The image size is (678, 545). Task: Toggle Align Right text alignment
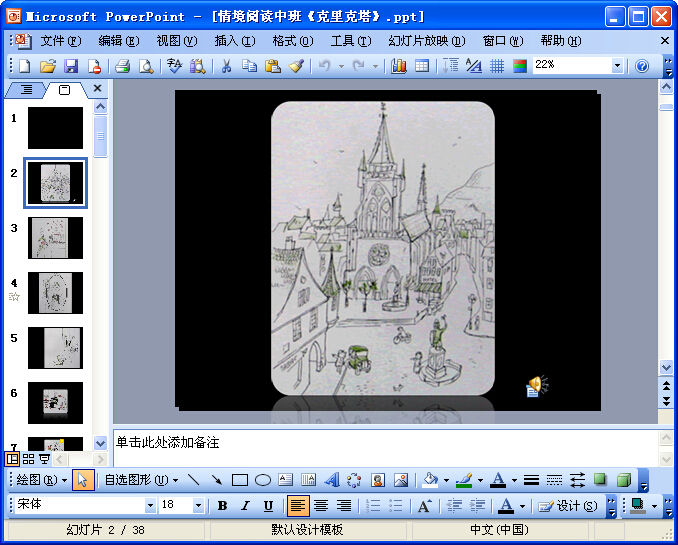coord(344,505)
